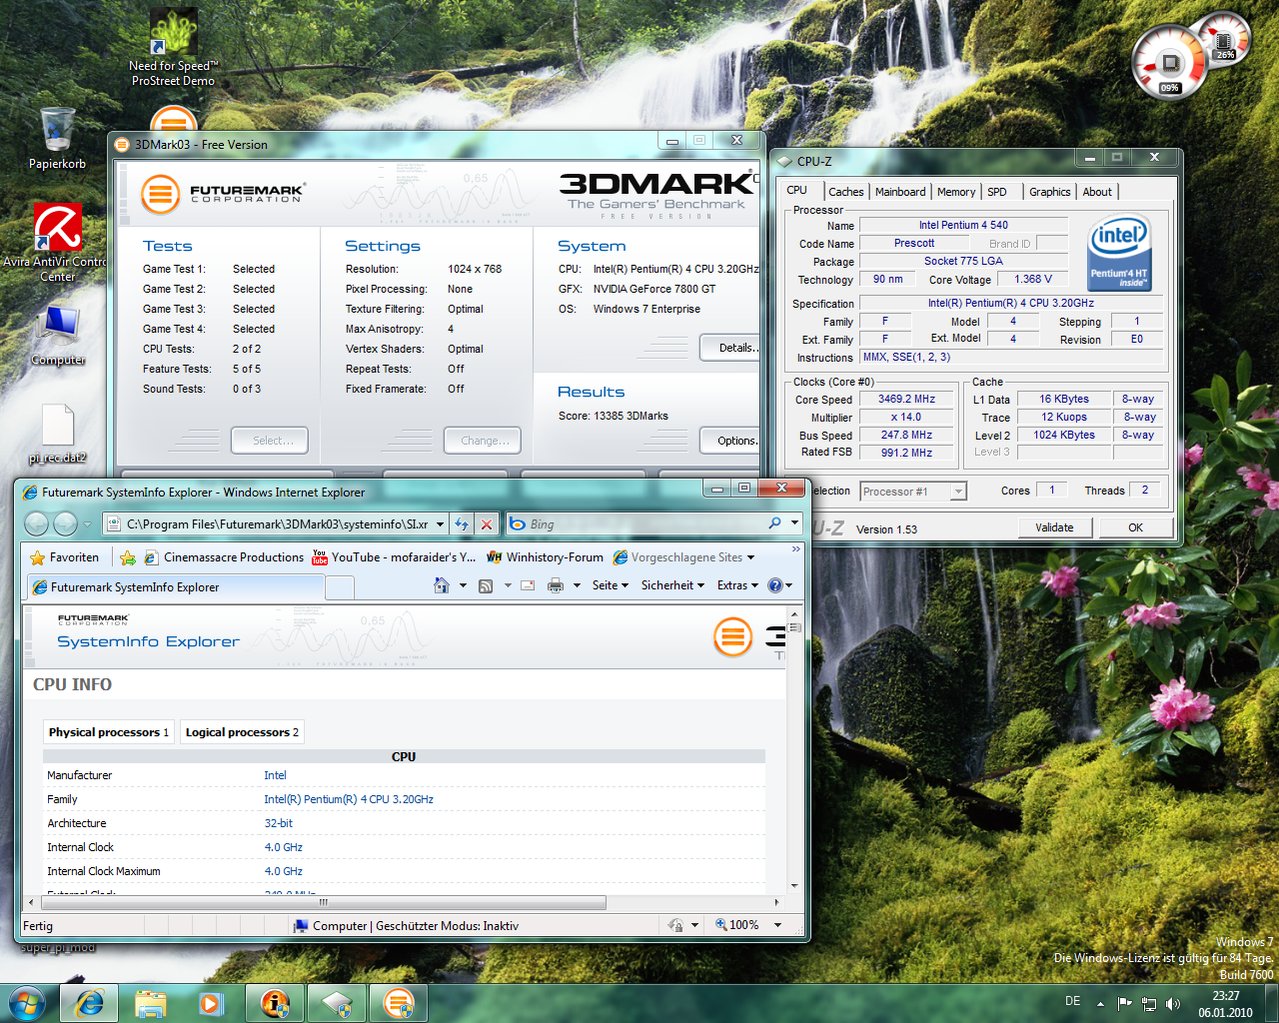Click the Bing search input field

tap(640, 524)
